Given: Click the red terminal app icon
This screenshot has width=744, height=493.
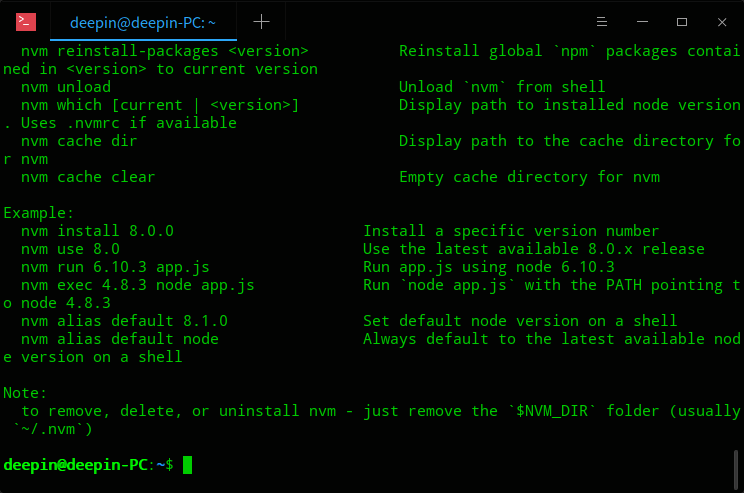Looking at the screenshot, I should 27,21.
